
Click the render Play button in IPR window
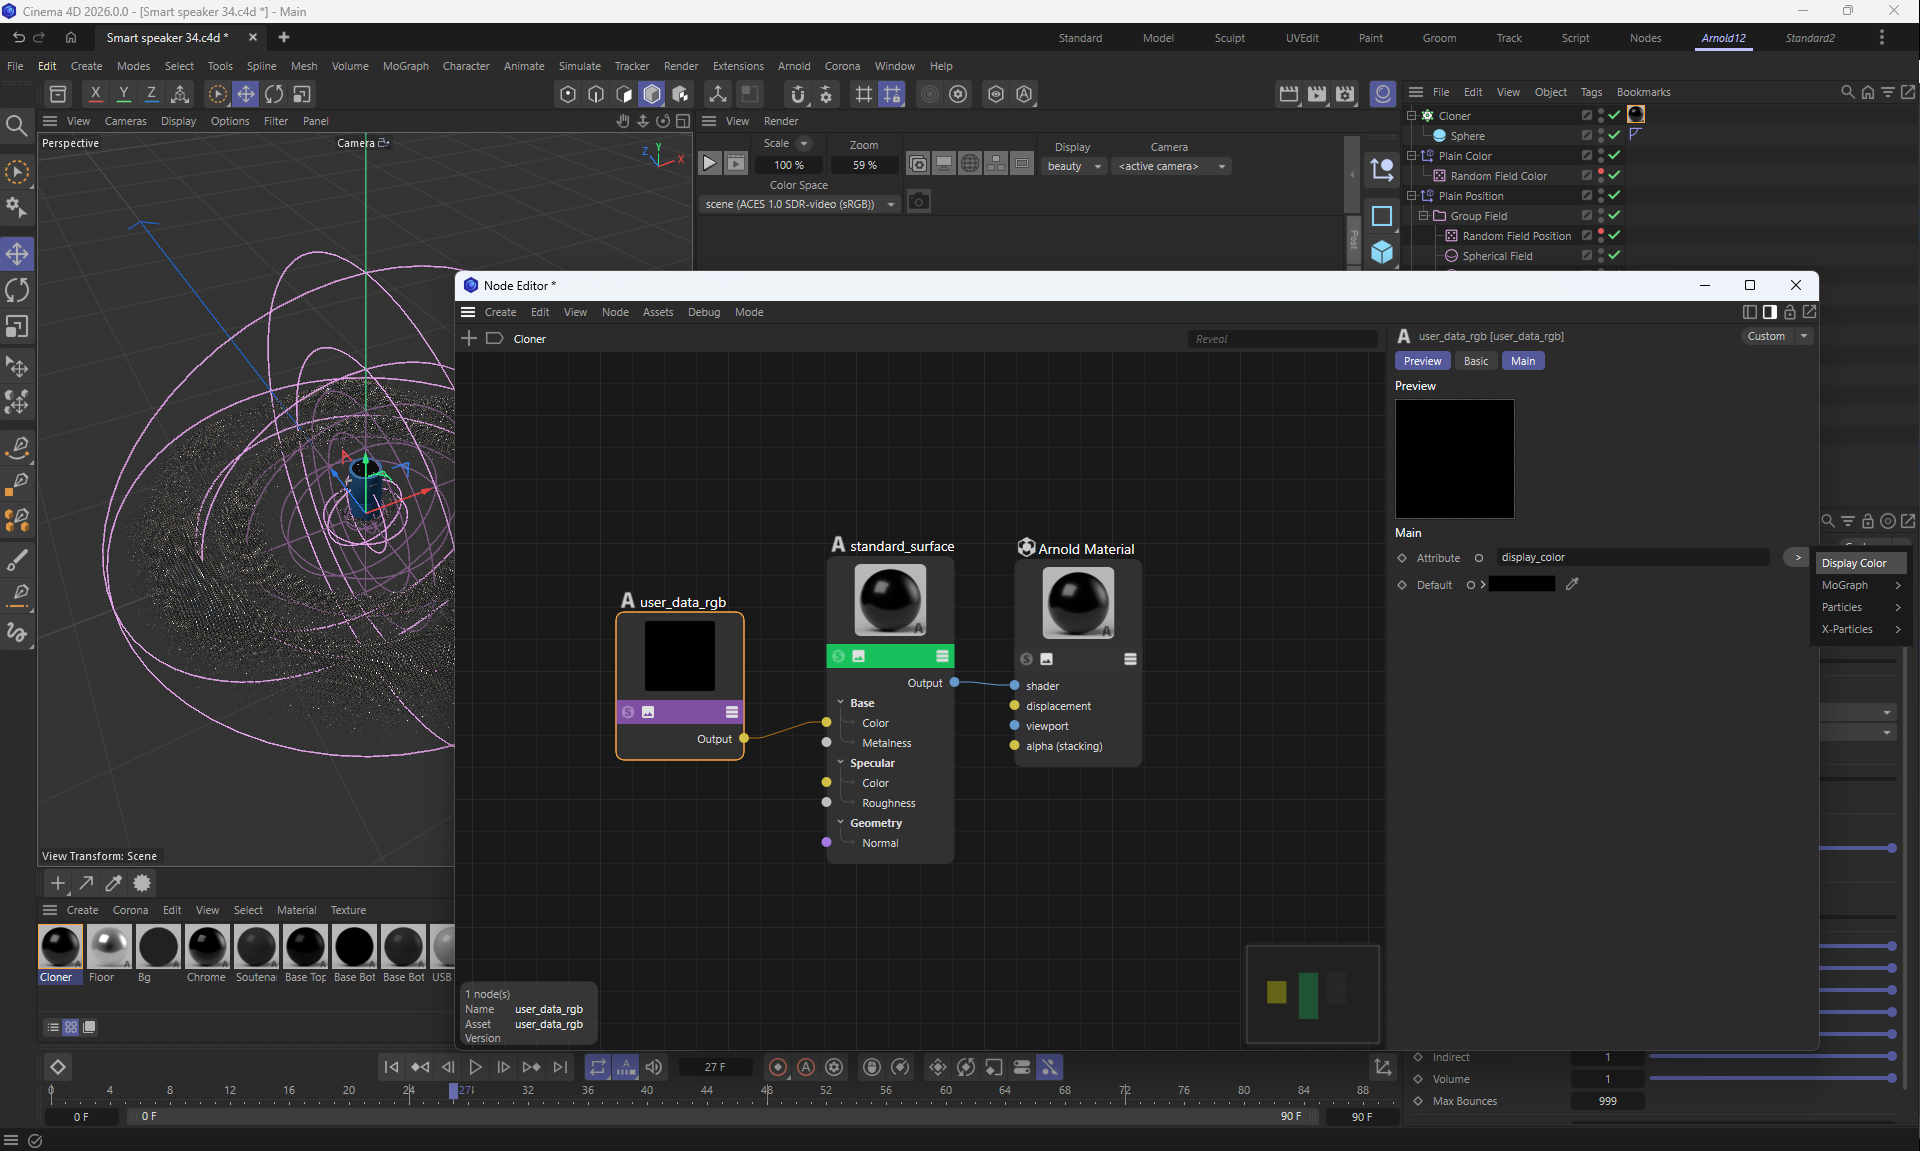tap(709, 163)
